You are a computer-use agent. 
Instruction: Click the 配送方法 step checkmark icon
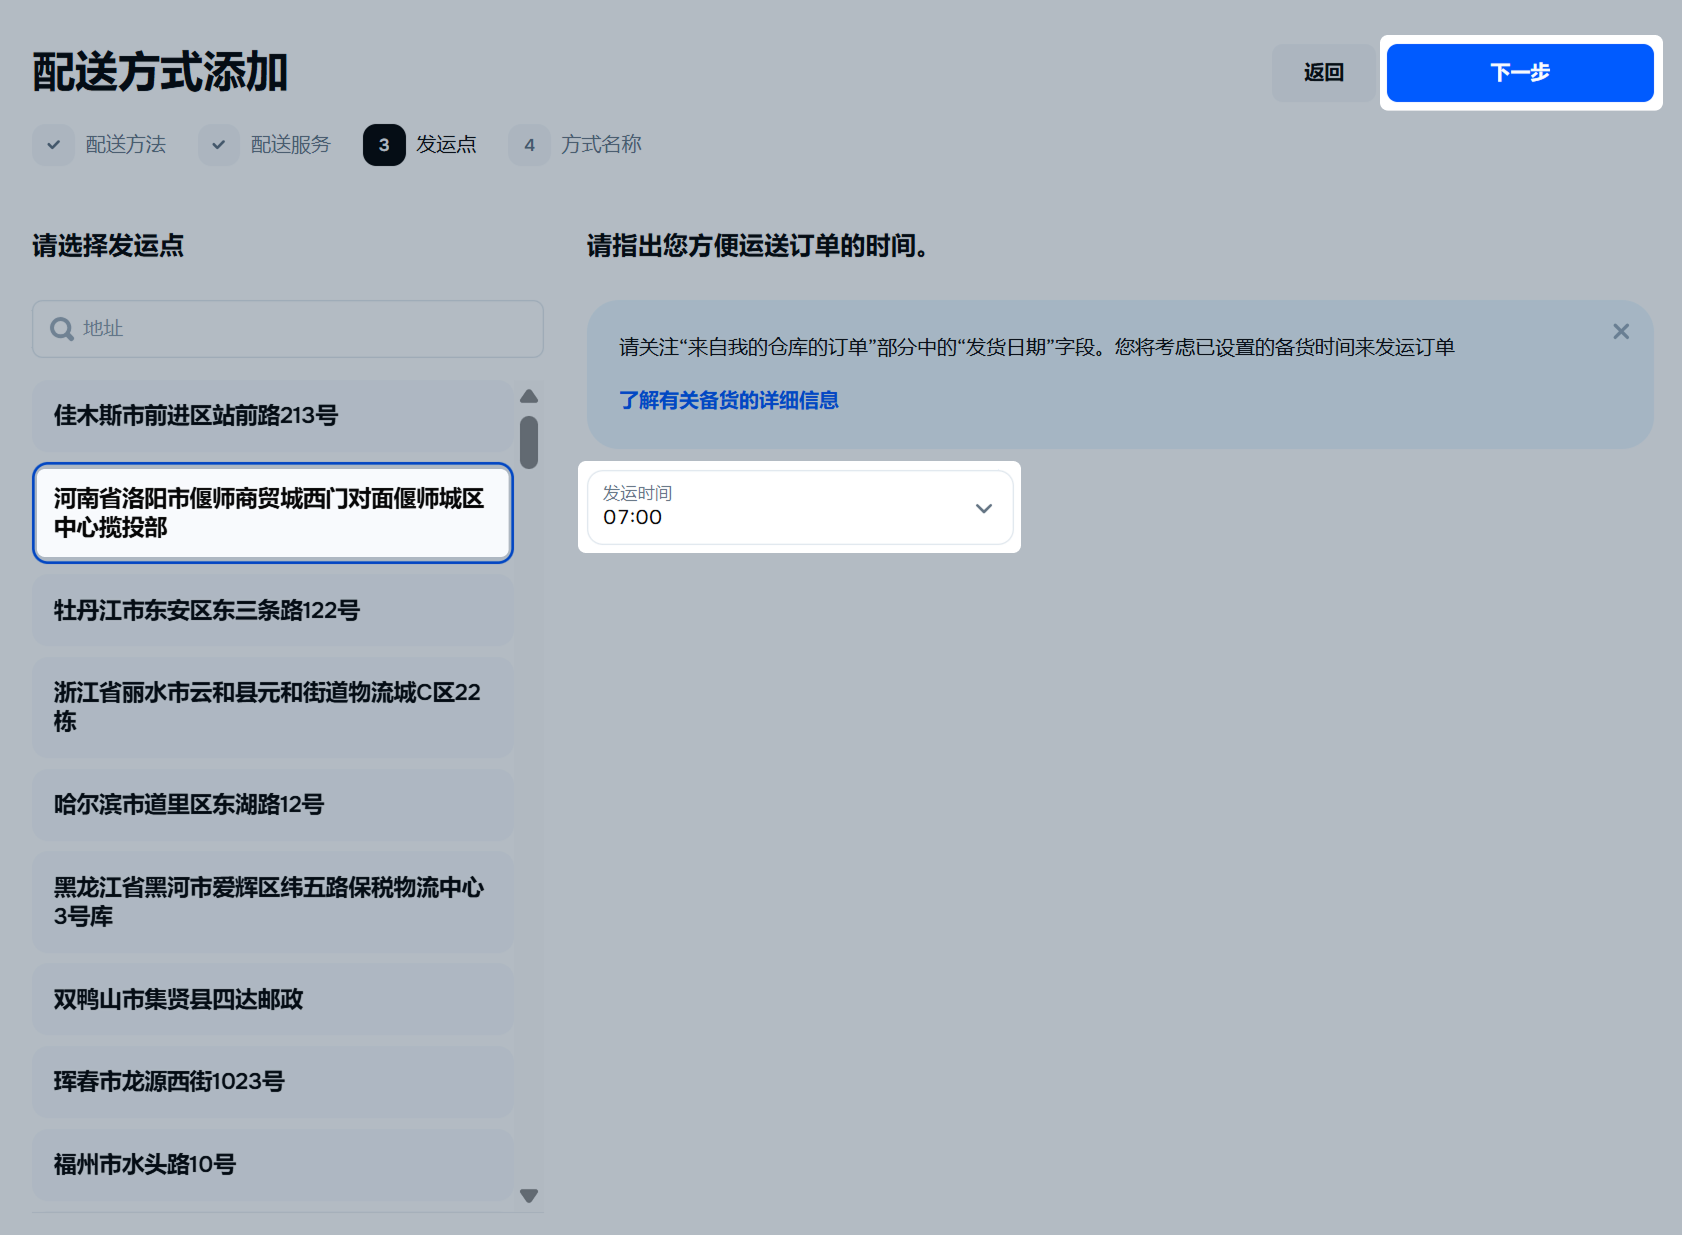point(54,145)
